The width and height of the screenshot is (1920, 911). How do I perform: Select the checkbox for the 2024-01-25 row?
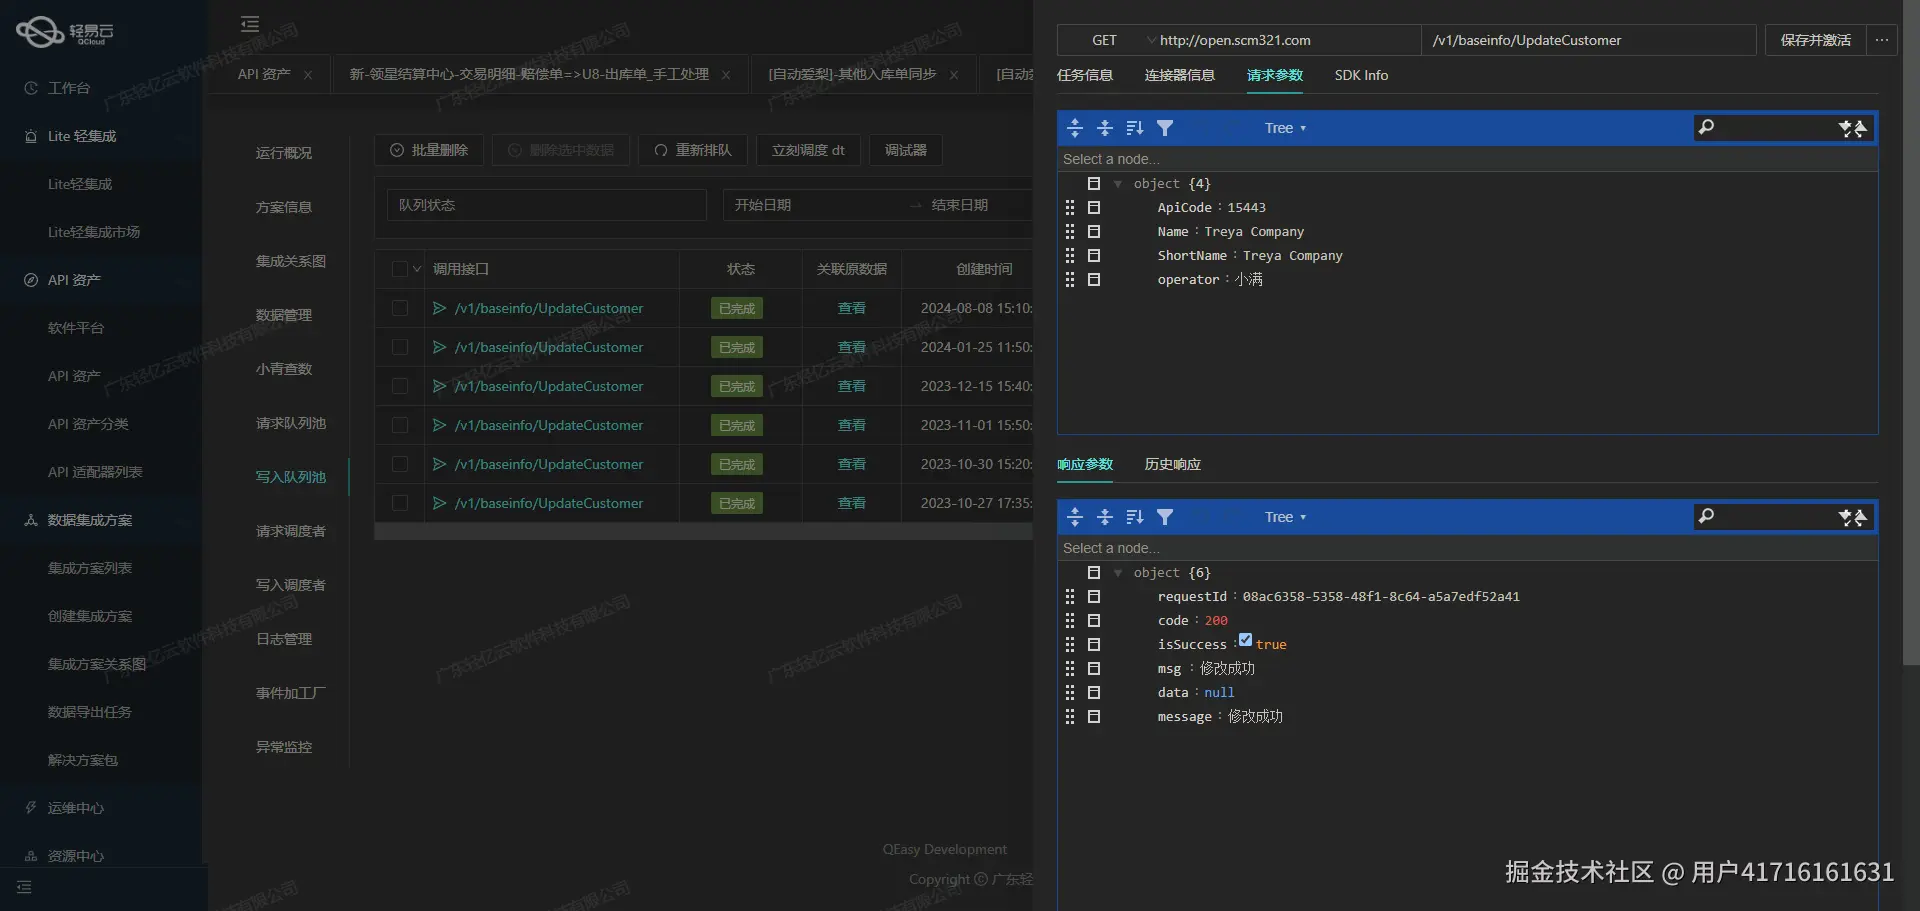click(x=400, y=347)
